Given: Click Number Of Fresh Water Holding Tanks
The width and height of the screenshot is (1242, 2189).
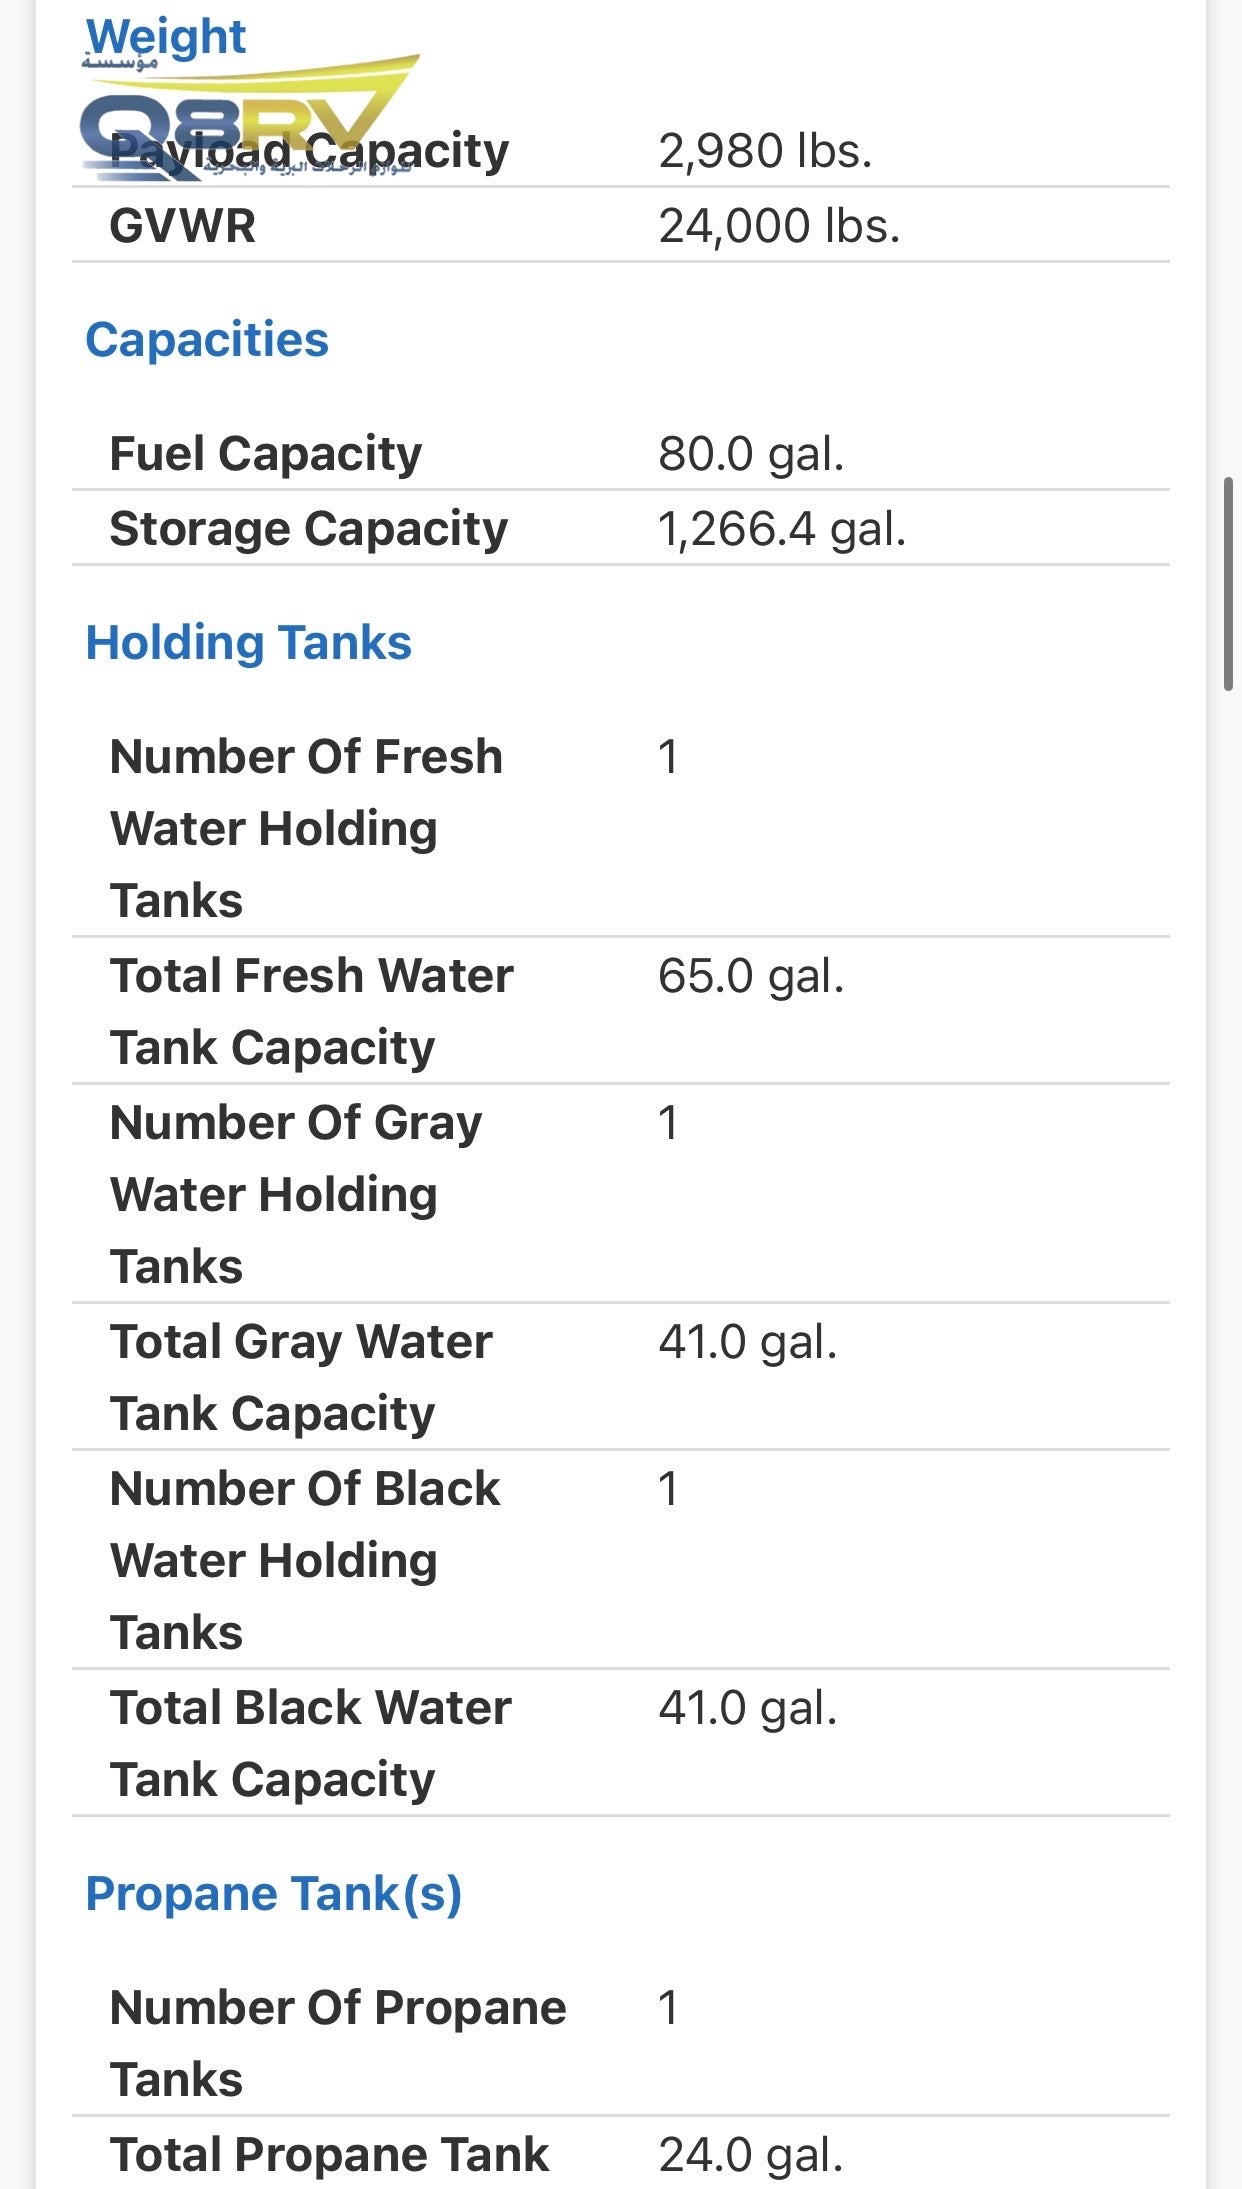Looking at the screenshot, I should (x=306, y=828).
